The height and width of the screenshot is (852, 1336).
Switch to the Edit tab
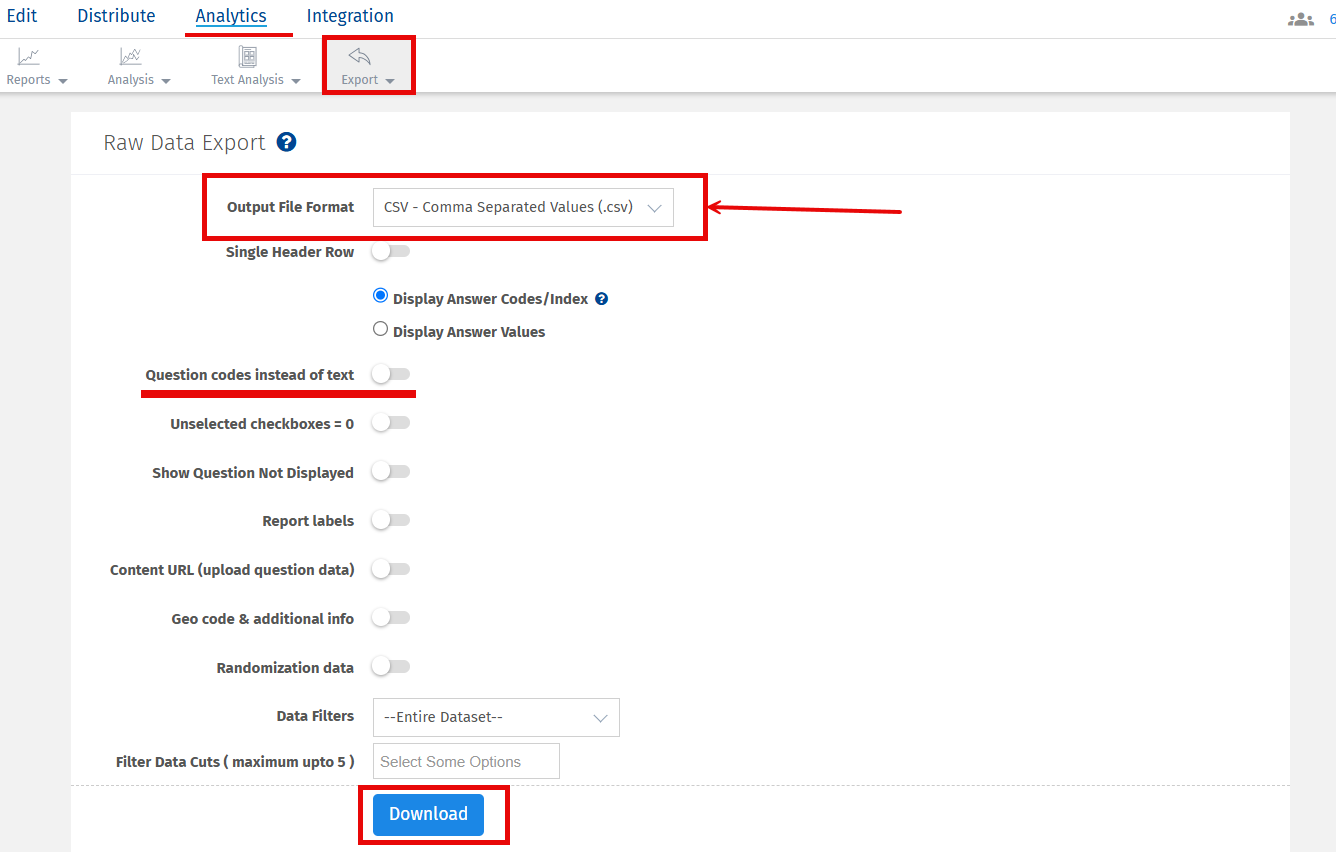22,16
